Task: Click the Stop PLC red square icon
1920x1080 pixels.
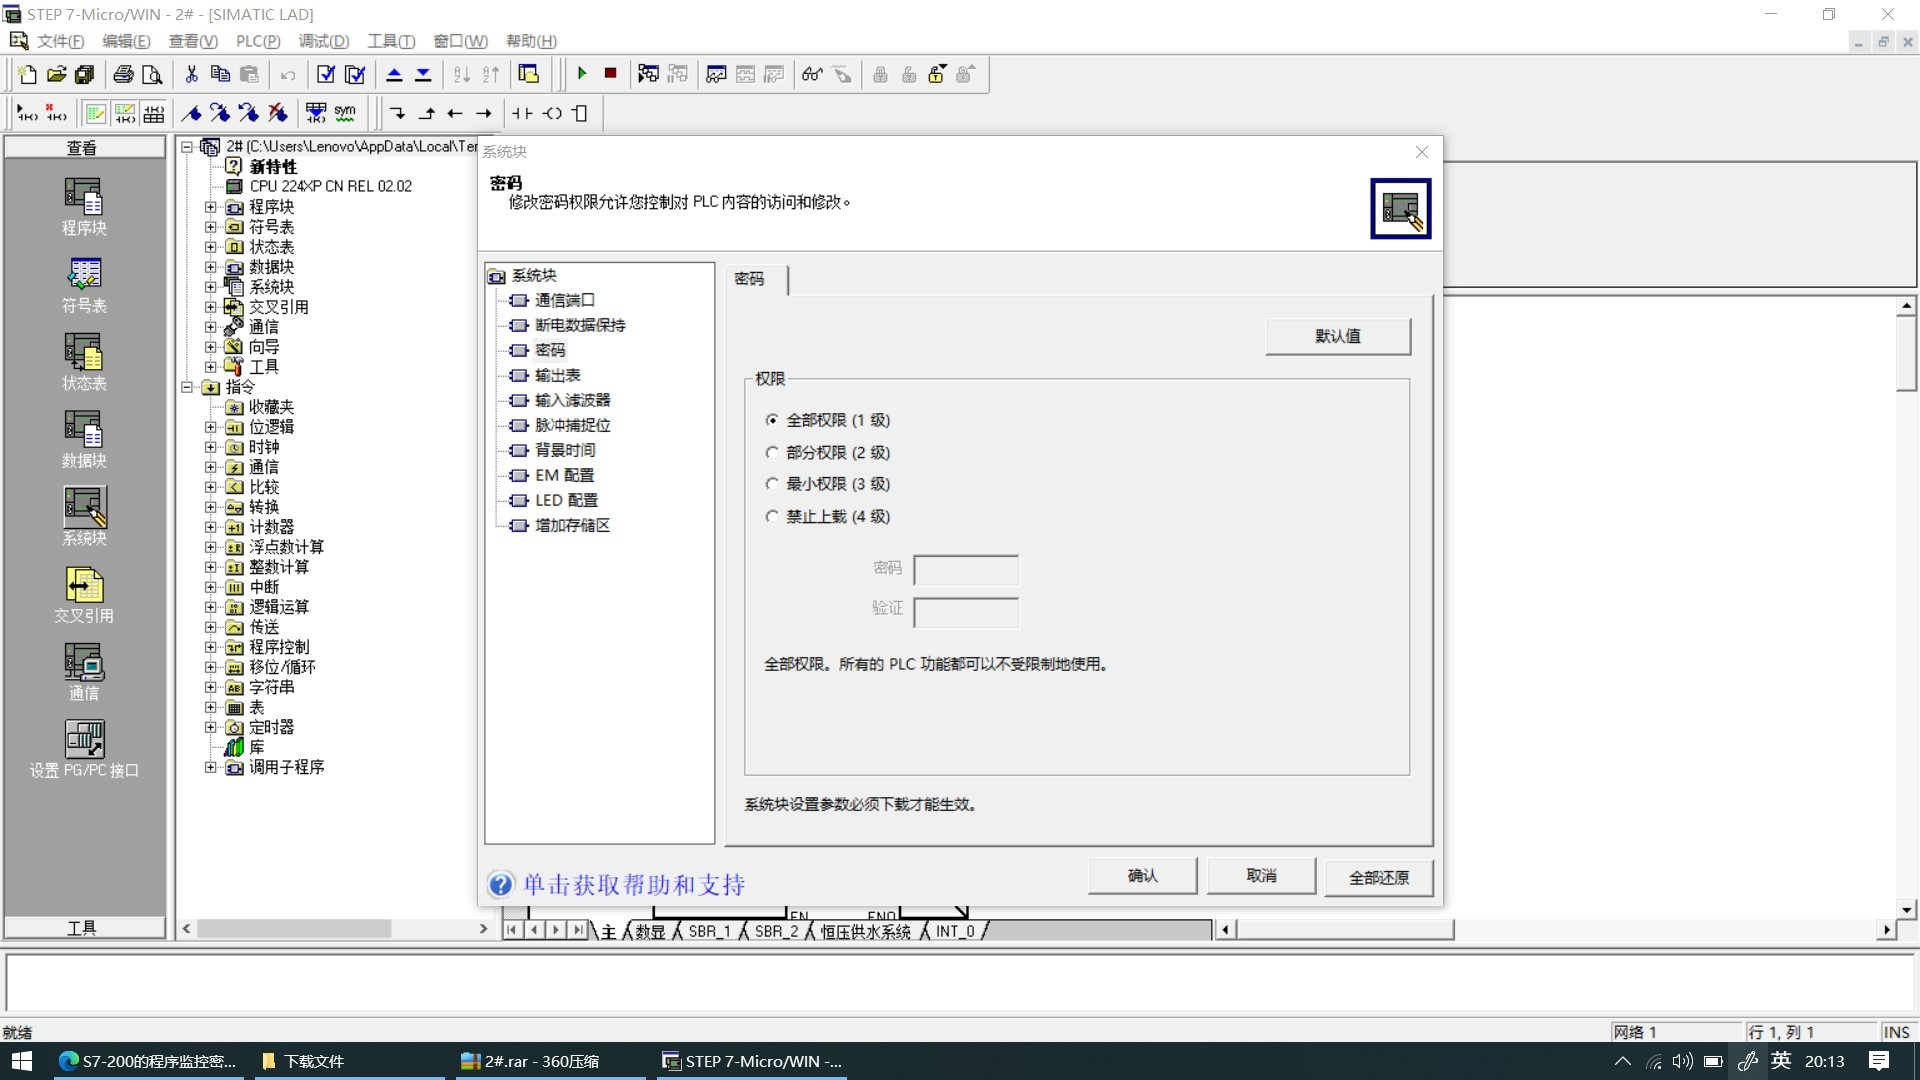Action: [x=610, y=73]
